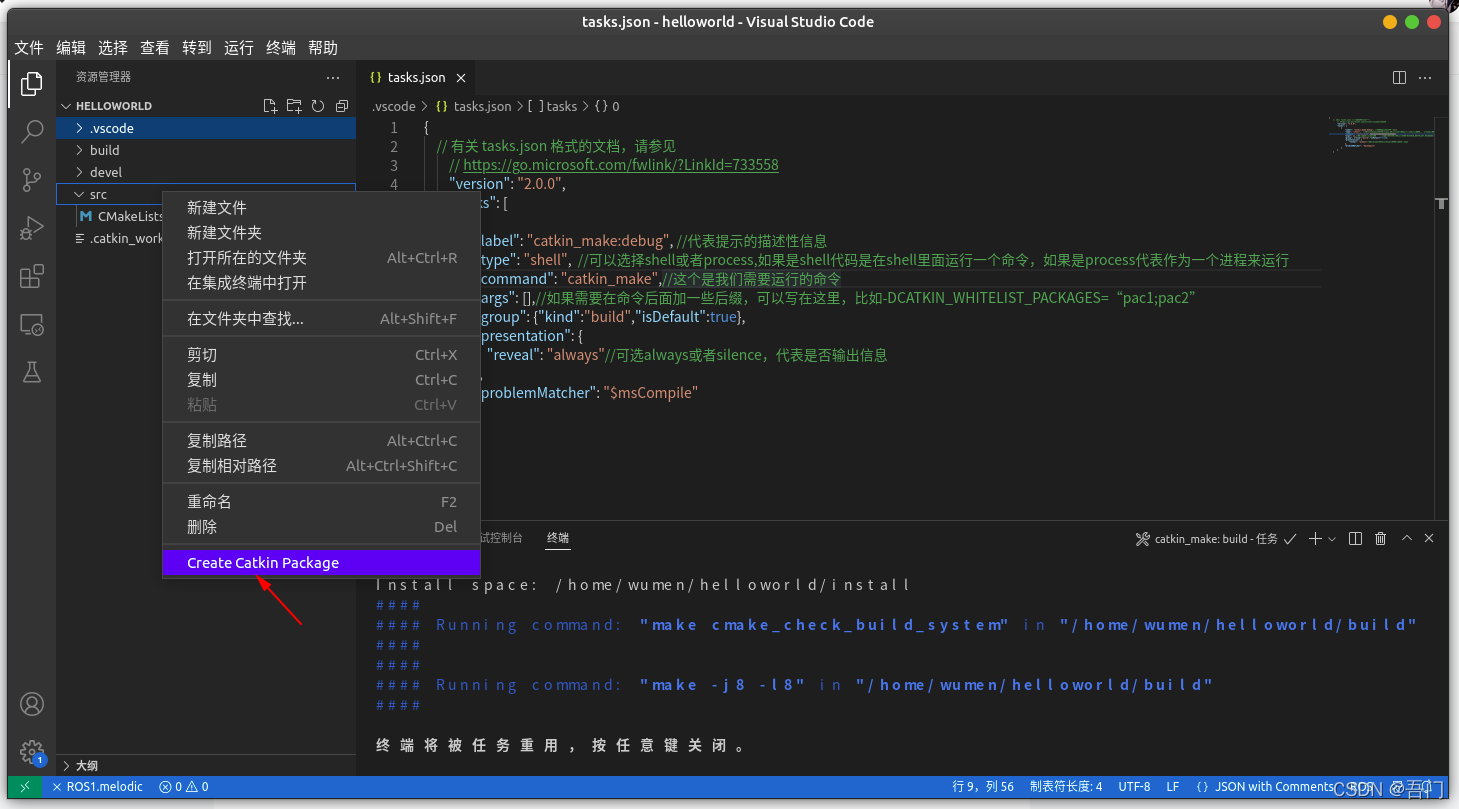This screenshot has width=1459, height=809.
Task: Click New Folder icon in explorer toolbar
Action: coord(293,105)
